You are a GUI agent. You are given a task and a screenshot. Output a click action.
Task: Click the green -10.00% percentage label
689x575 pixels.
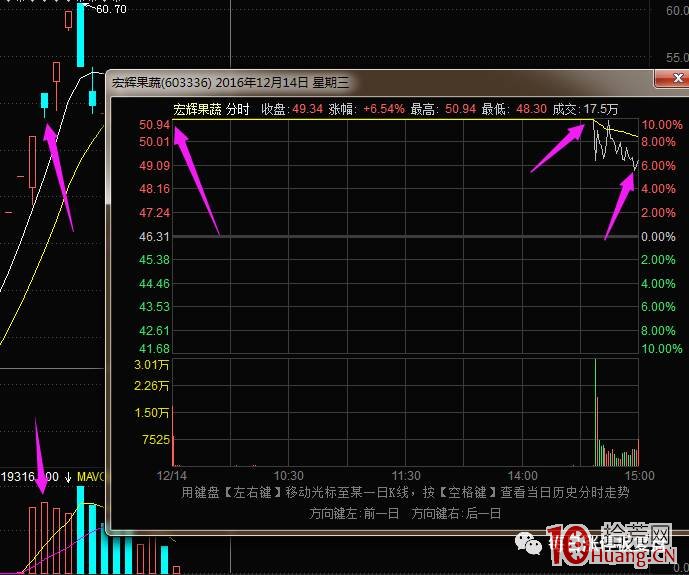click(662, 349)
